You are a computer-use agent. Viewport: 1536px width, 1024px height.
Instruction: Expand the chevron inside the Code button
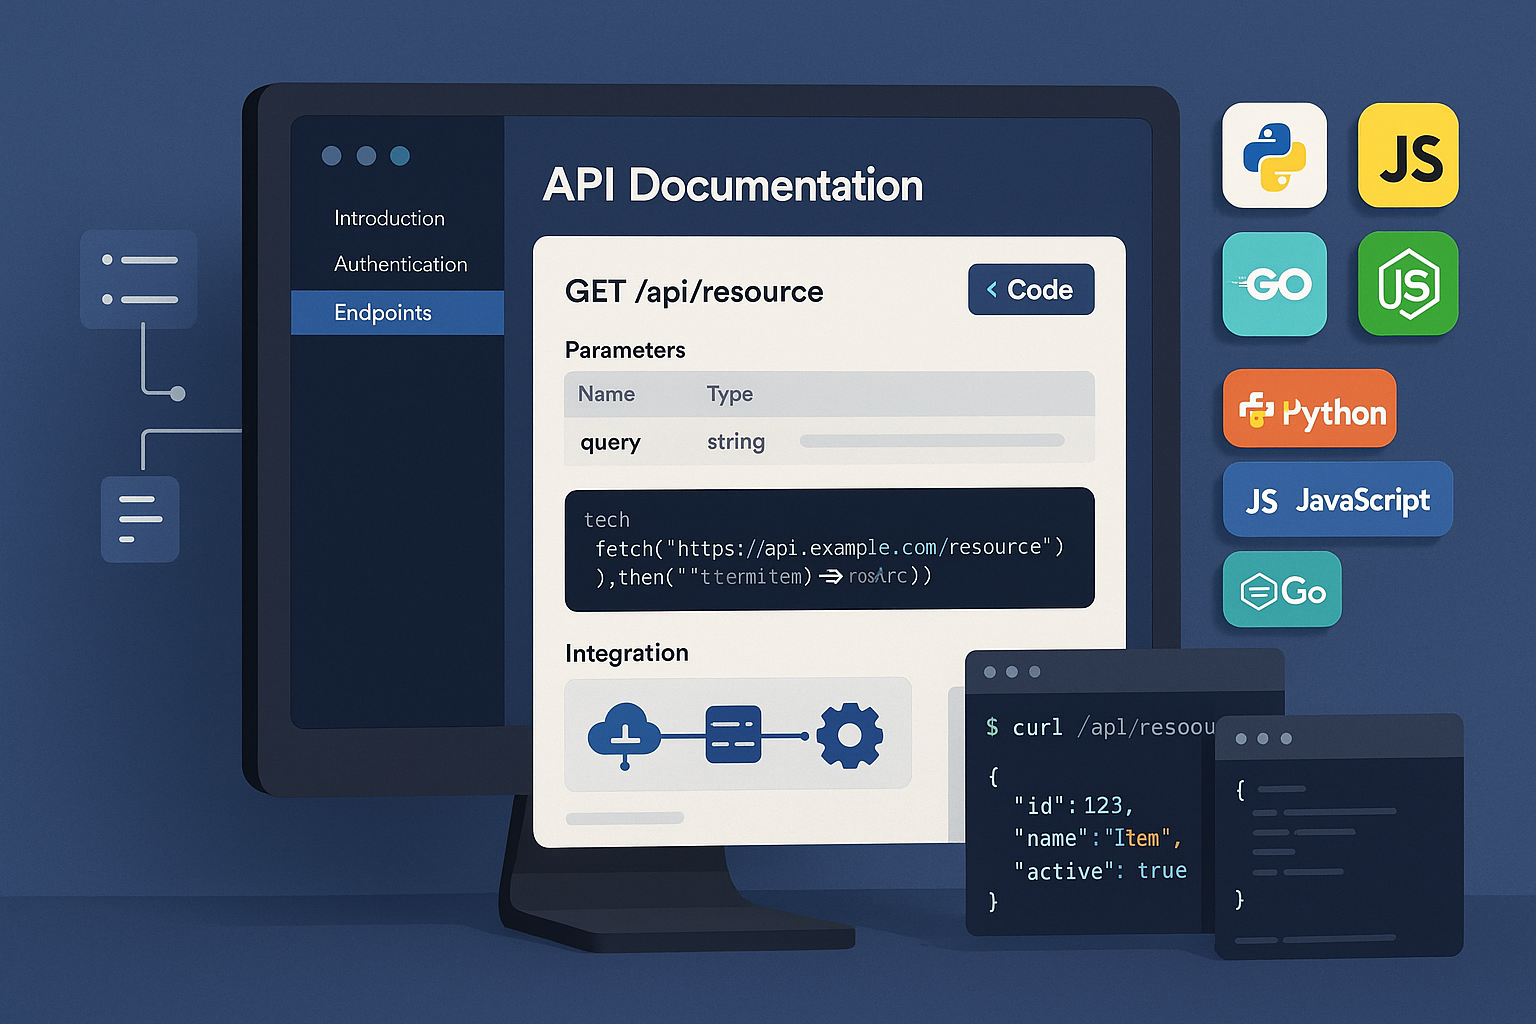click(991, 290)
